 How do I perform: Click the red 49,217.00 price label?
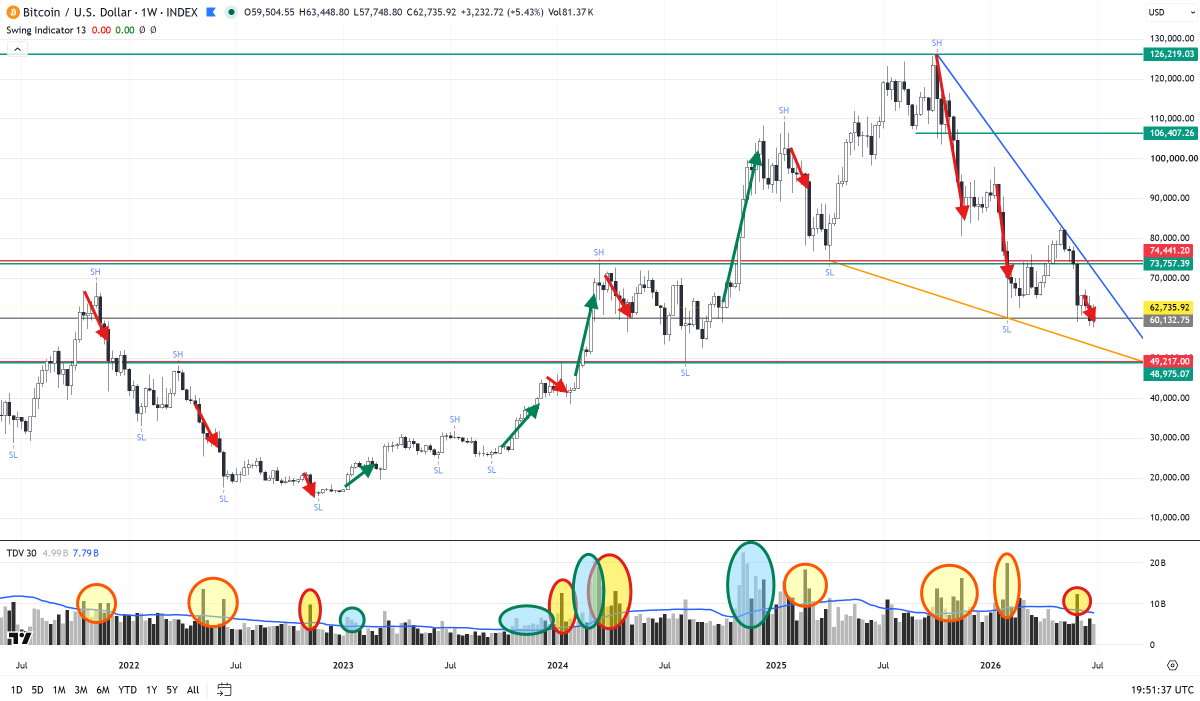point(1170,360)
